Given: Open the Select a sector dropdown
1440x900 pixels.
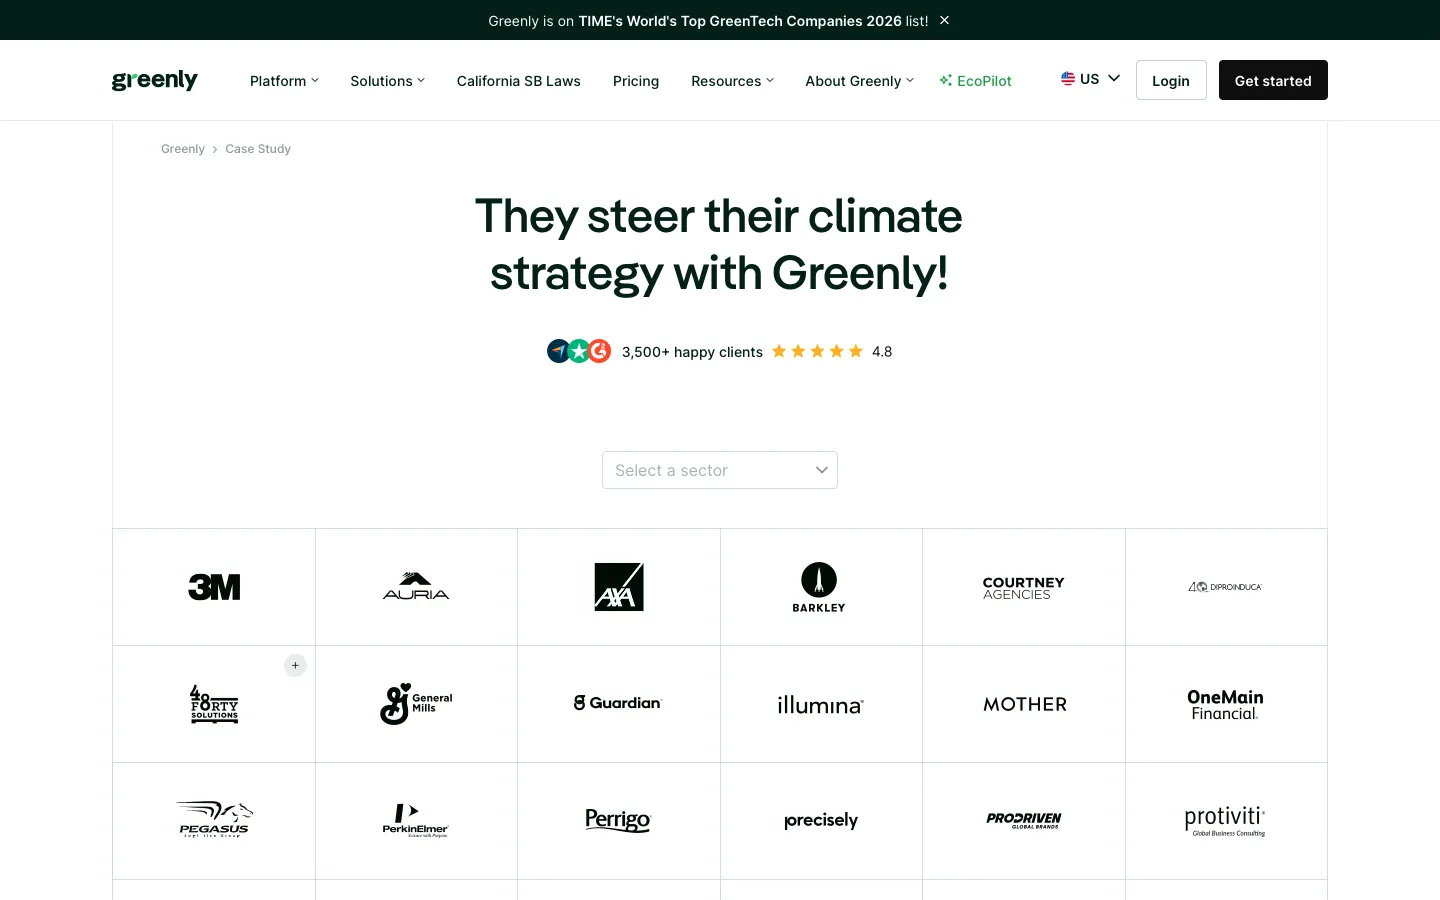Looking at the screenshot, I should tap(720, 470).
